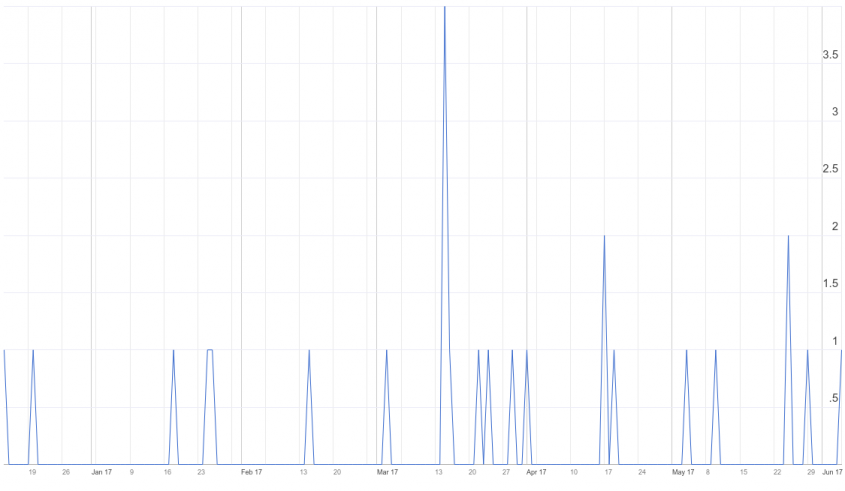
Task: Click the 'Mar 17' x-axis label
Action: pos(387,472)
